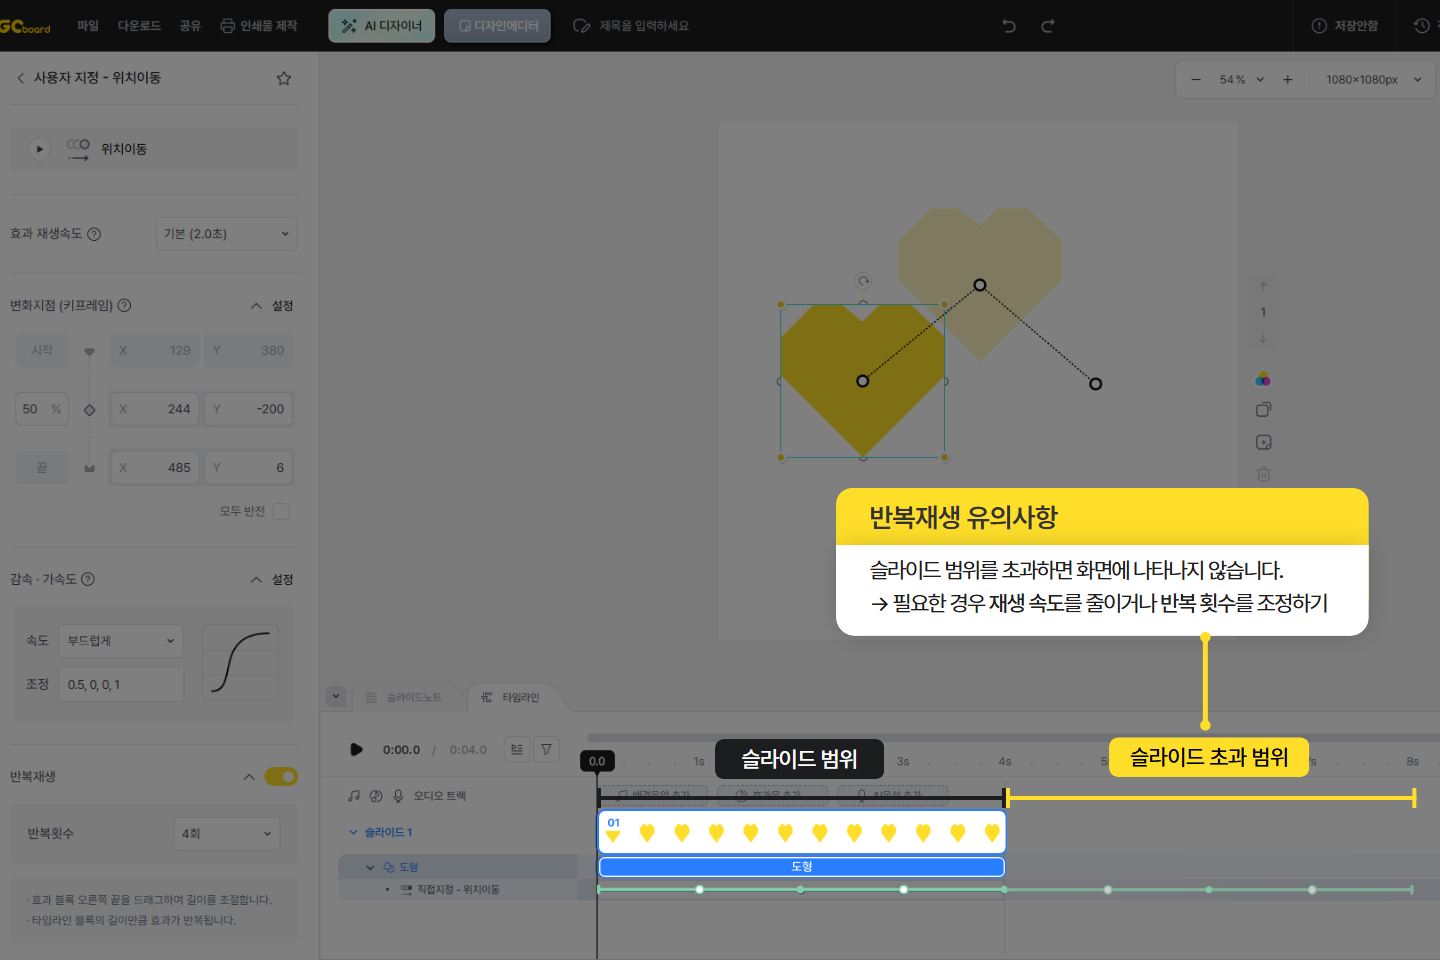Screen dimensions: 1440x960
Task: Check the 모두 반전 checkbox
Action: click(281, 511)
